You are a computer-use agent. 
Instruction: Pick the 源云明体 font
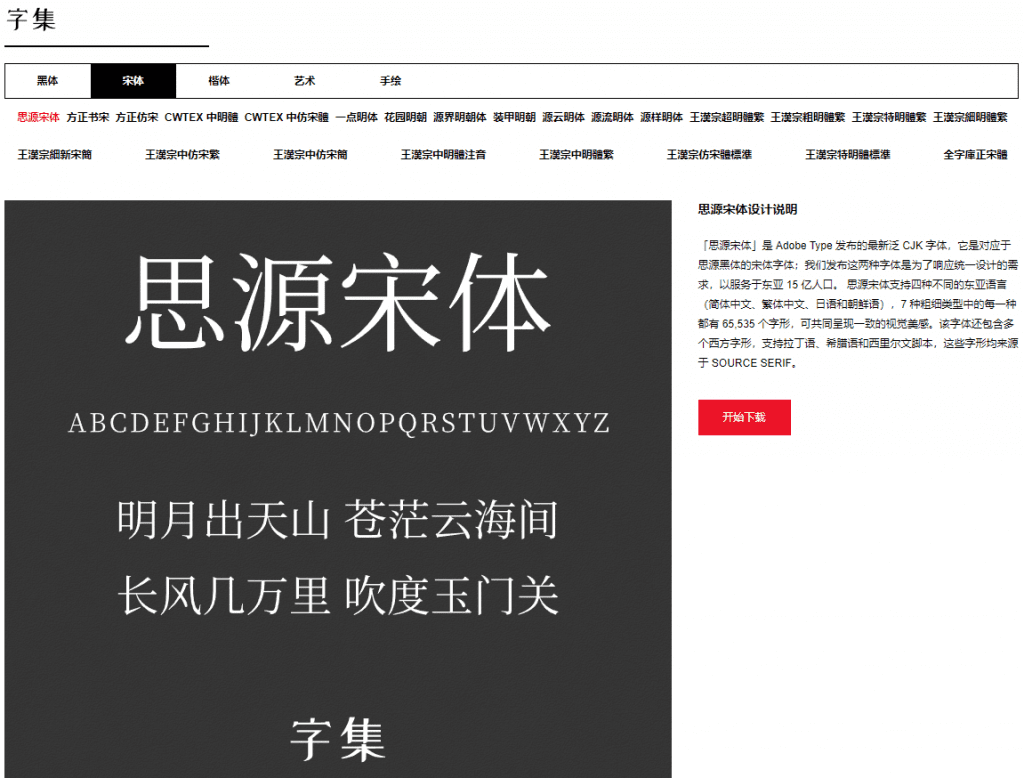coord(563,117)
